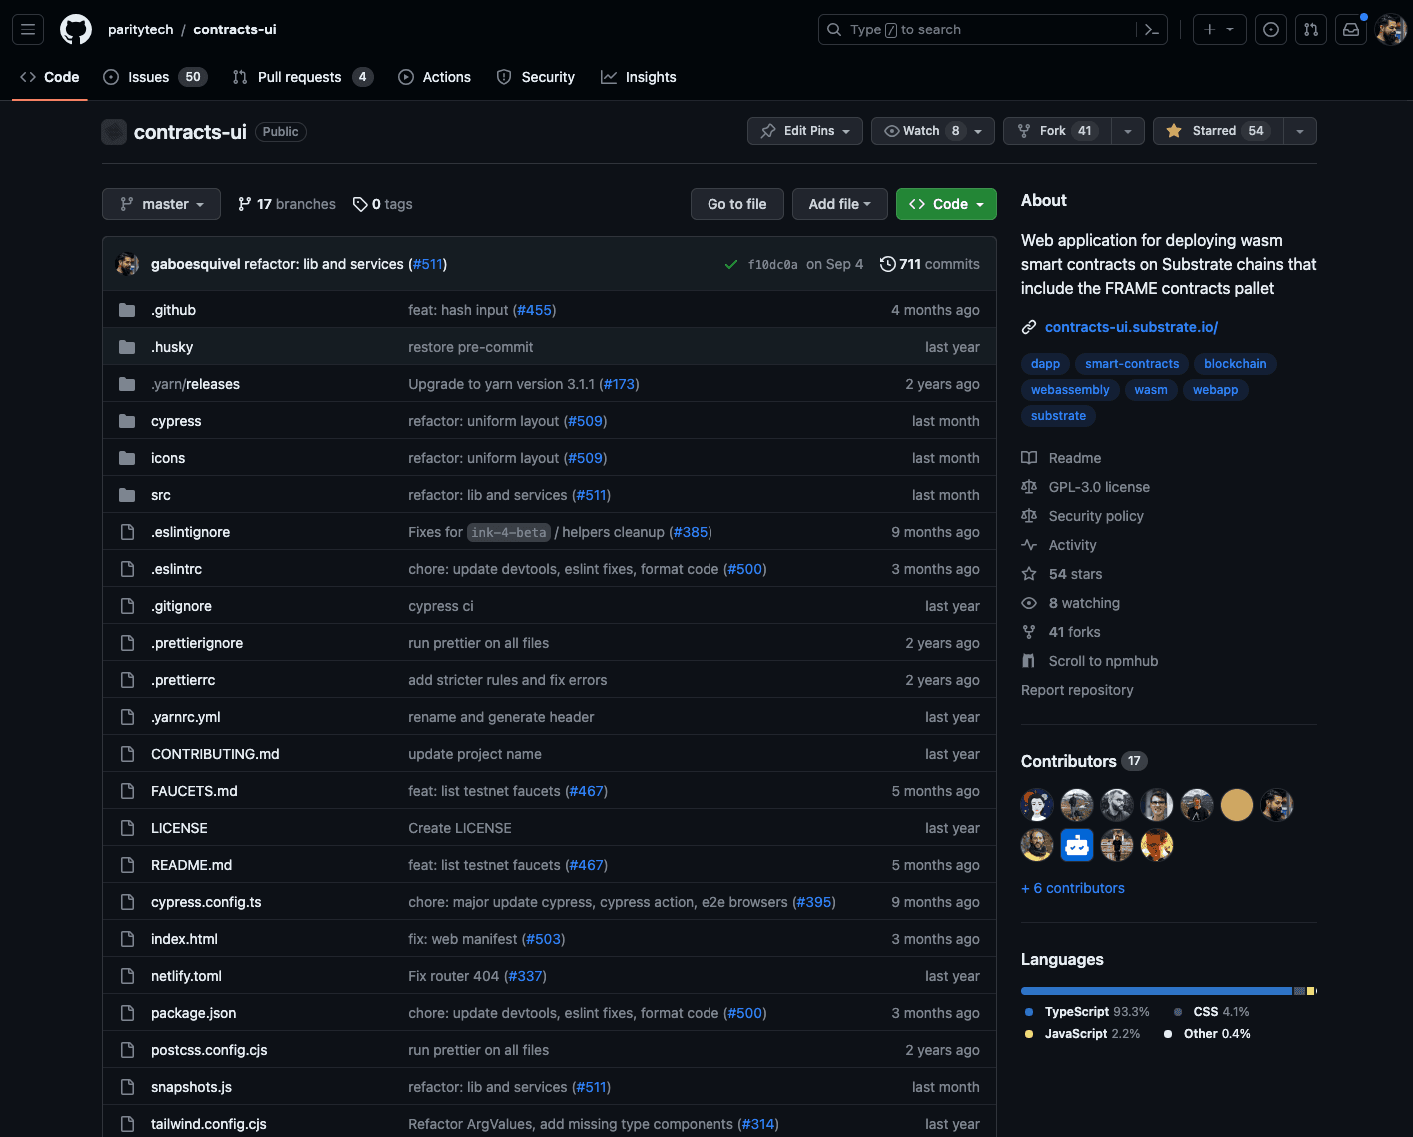Click gaboesquivel's avatar in commit bar
This screenshot has height=1137, width=1413.
click(x=128, y=264)
